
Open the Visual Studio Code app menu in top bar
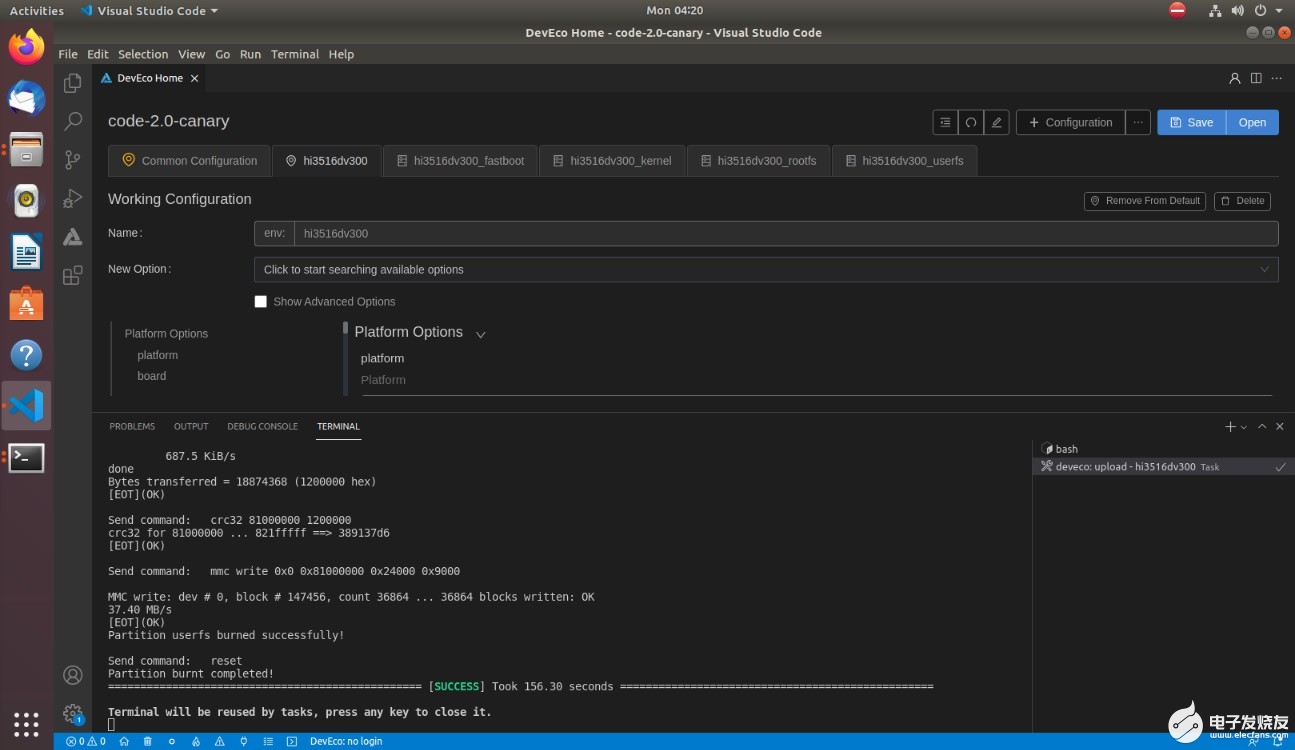tap(149, 10)
